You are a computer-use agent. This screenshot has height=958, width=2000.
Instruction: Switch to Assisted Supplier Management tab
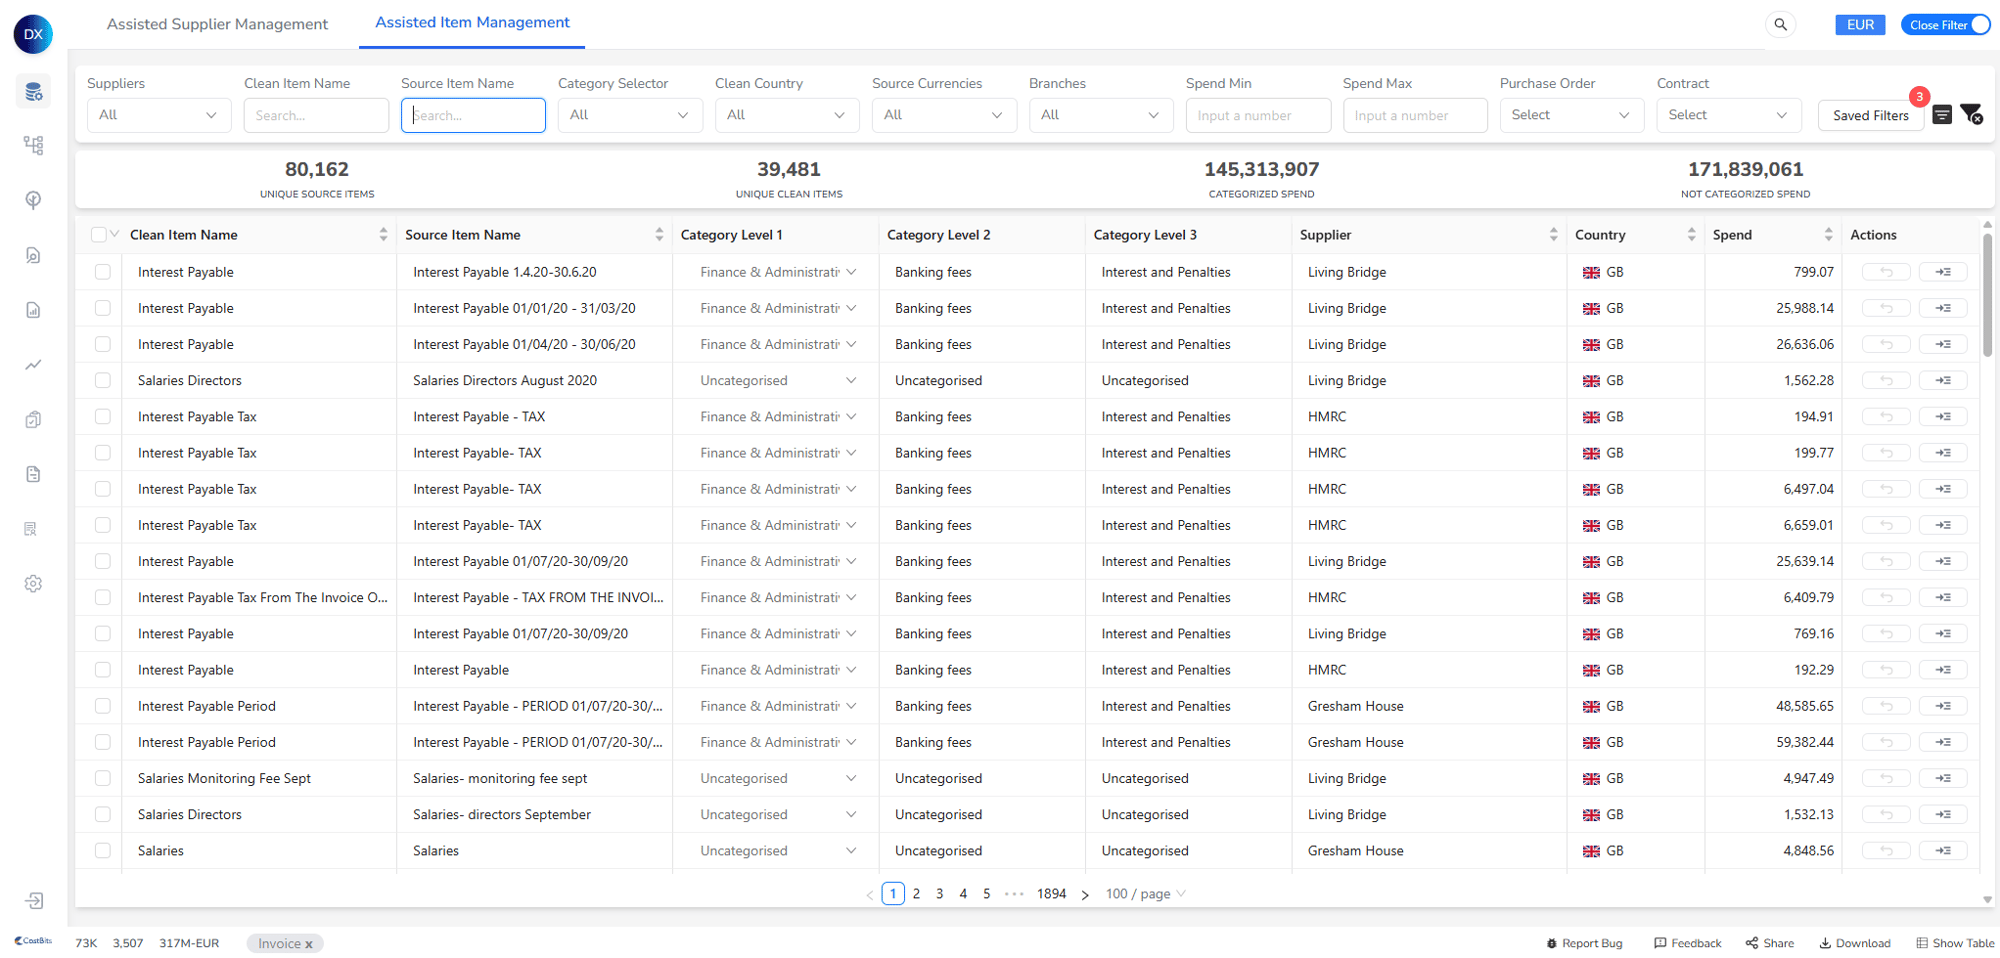pos(217,24)
